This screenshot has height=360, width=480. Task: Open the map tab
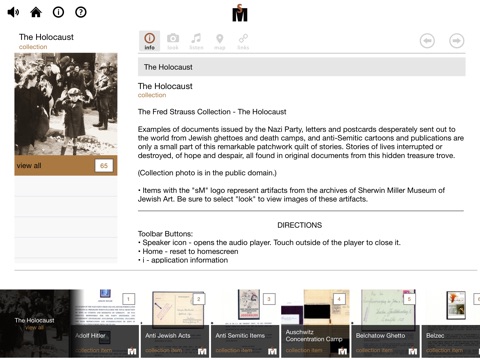click(x=220, y=41)
